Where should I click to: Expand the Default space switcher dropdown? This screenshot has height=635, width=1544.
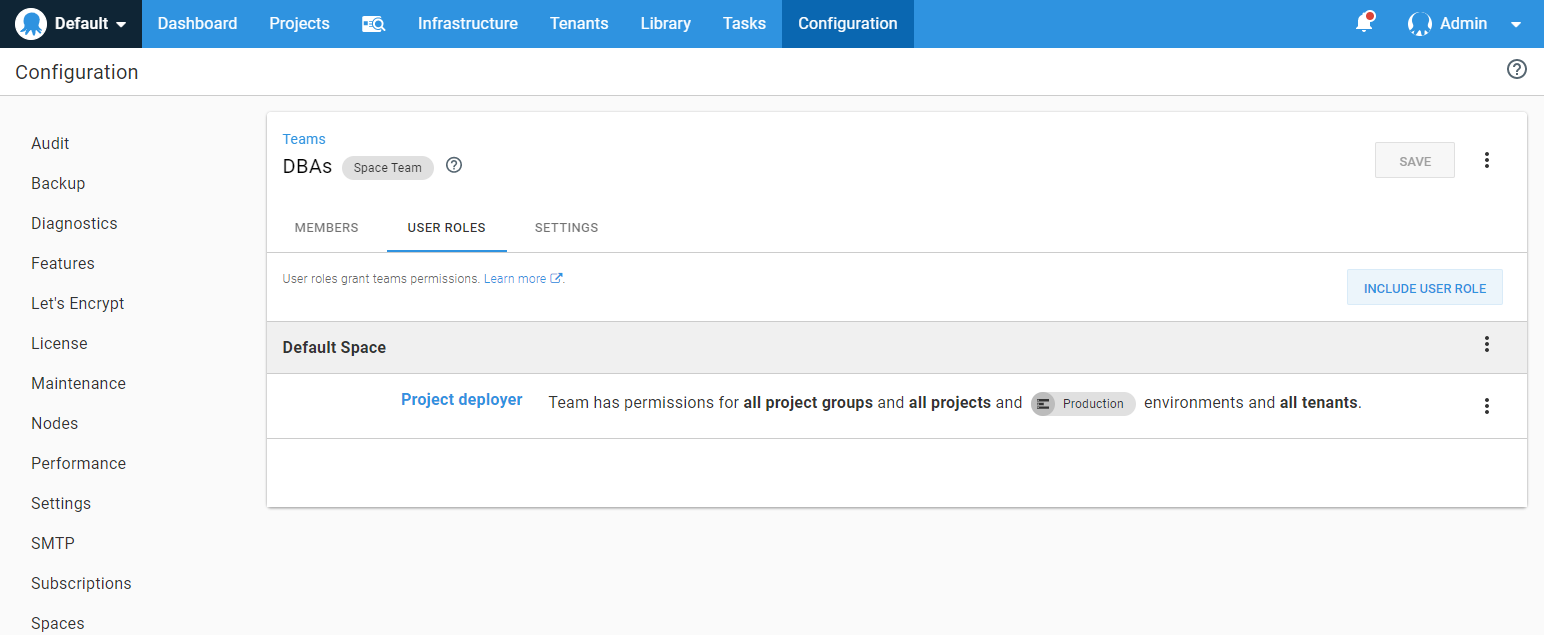point(121,25)
